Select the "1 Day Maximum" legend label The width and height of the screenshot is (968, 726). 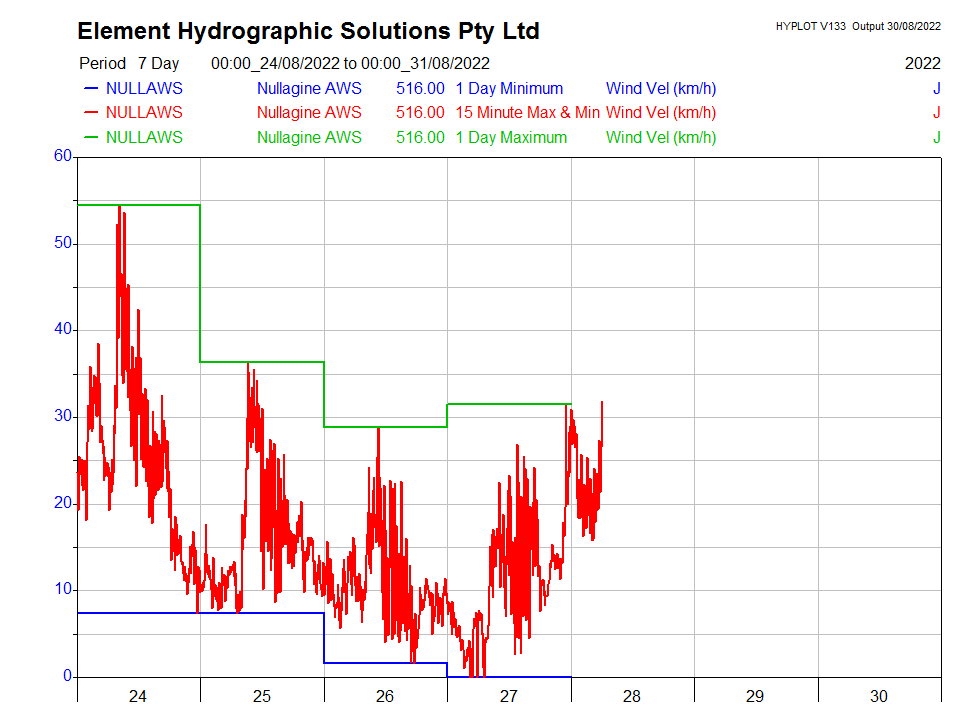511,138
